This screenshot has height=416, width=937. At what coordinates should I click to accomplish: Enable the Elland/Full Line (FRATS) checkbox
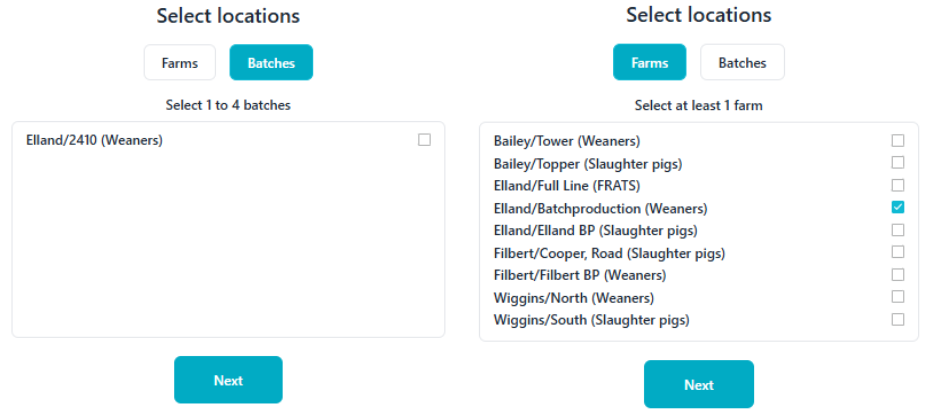pos(898,186)
